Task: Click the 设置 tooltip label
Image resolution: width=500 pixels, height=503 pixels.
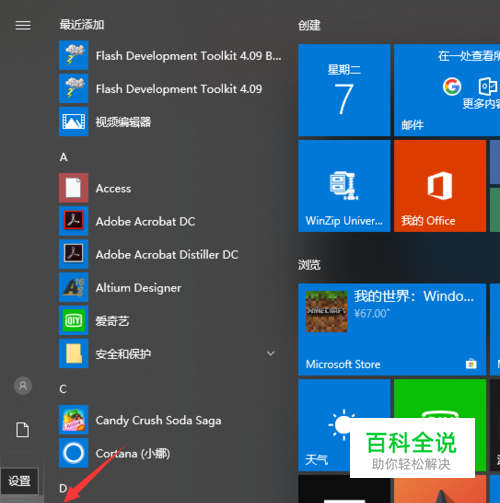Action: tap(19, 481)
